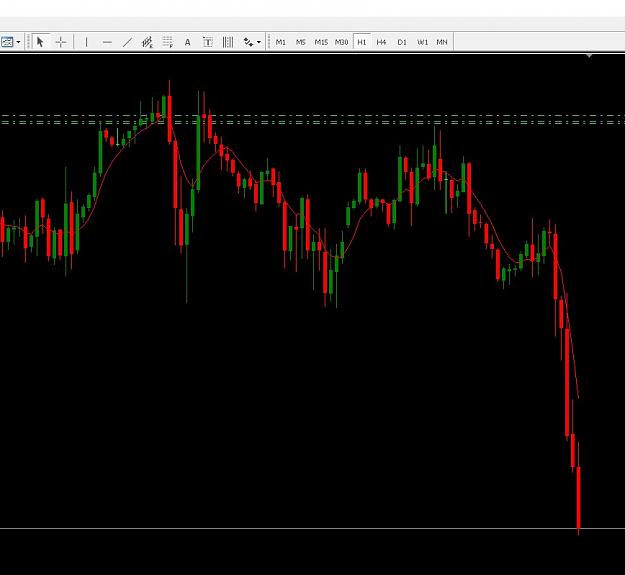Draw a horizontal line tool
This screenshot has height=575, width=625.
pos(107,42)
